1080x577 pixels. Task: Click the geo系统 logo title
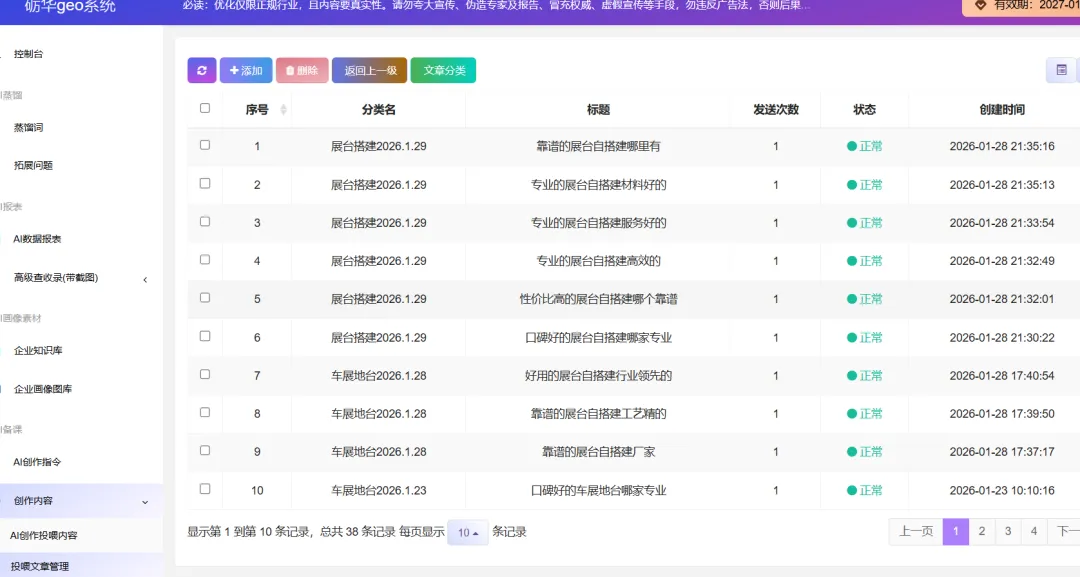coord(70,6)
